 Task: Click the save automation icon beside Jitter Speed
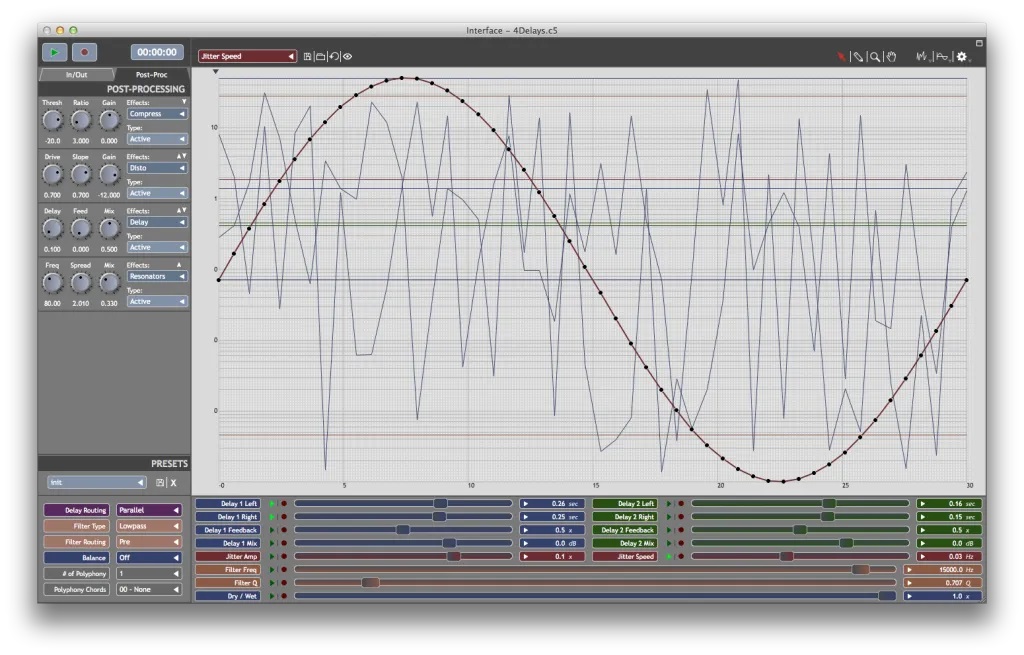[x=307, y=57]
